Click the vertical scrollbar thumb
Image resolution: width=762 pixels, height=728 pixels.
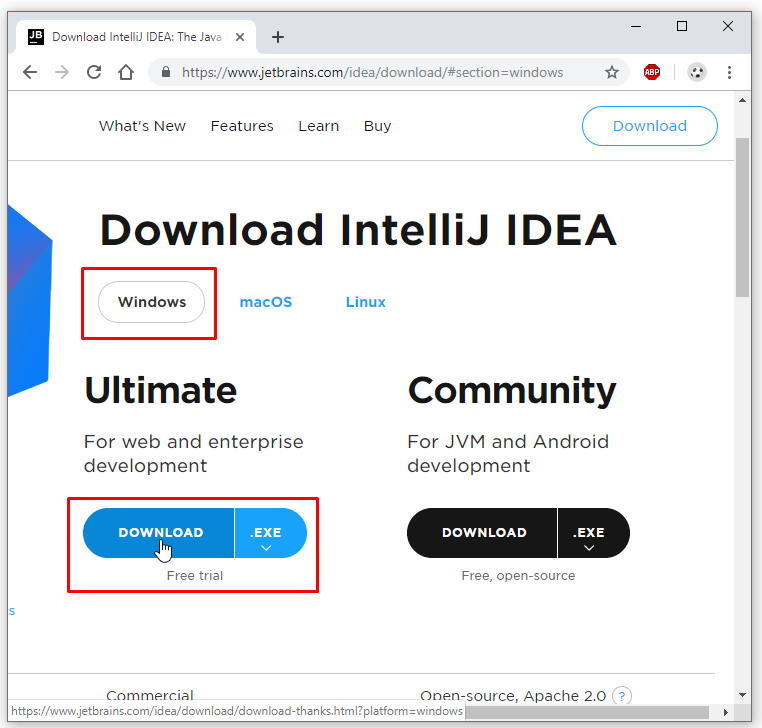742,217
